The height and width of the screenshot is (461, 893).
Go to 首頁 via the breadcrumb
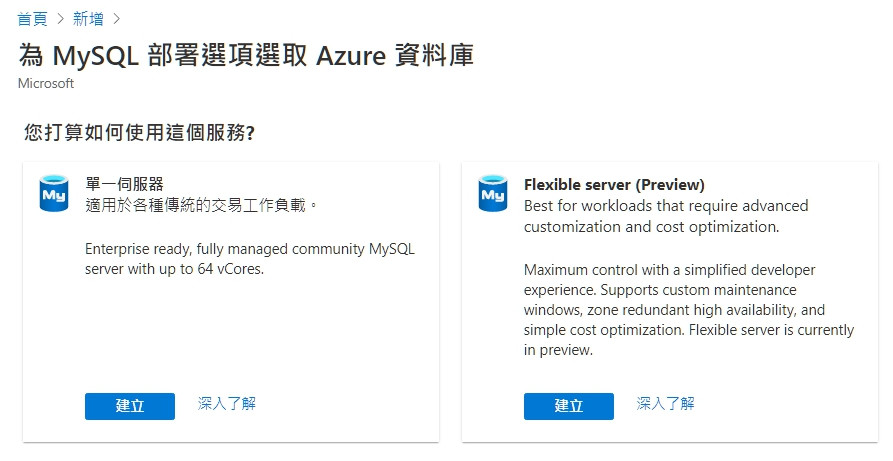(x=33, y=18)
